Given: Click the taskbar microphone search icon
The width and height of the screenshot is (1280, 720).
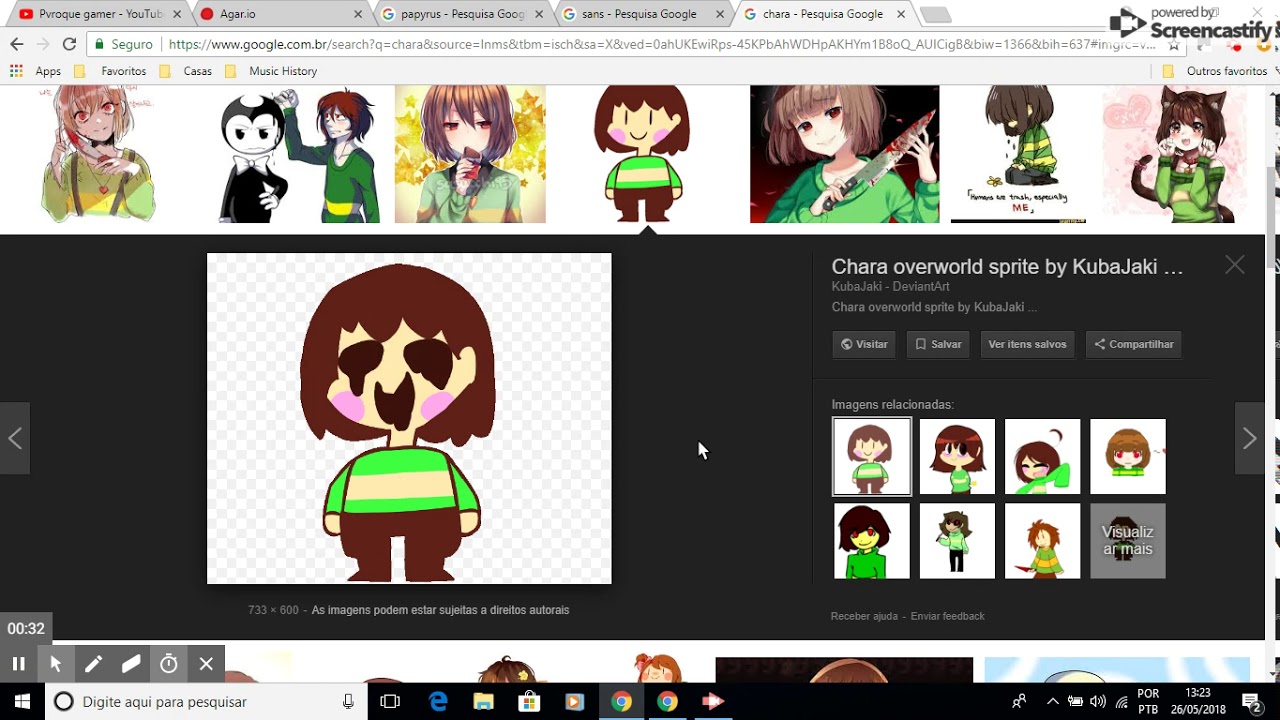Looking at the screenshot, I should pyautogui.click(x=348, y=701).
